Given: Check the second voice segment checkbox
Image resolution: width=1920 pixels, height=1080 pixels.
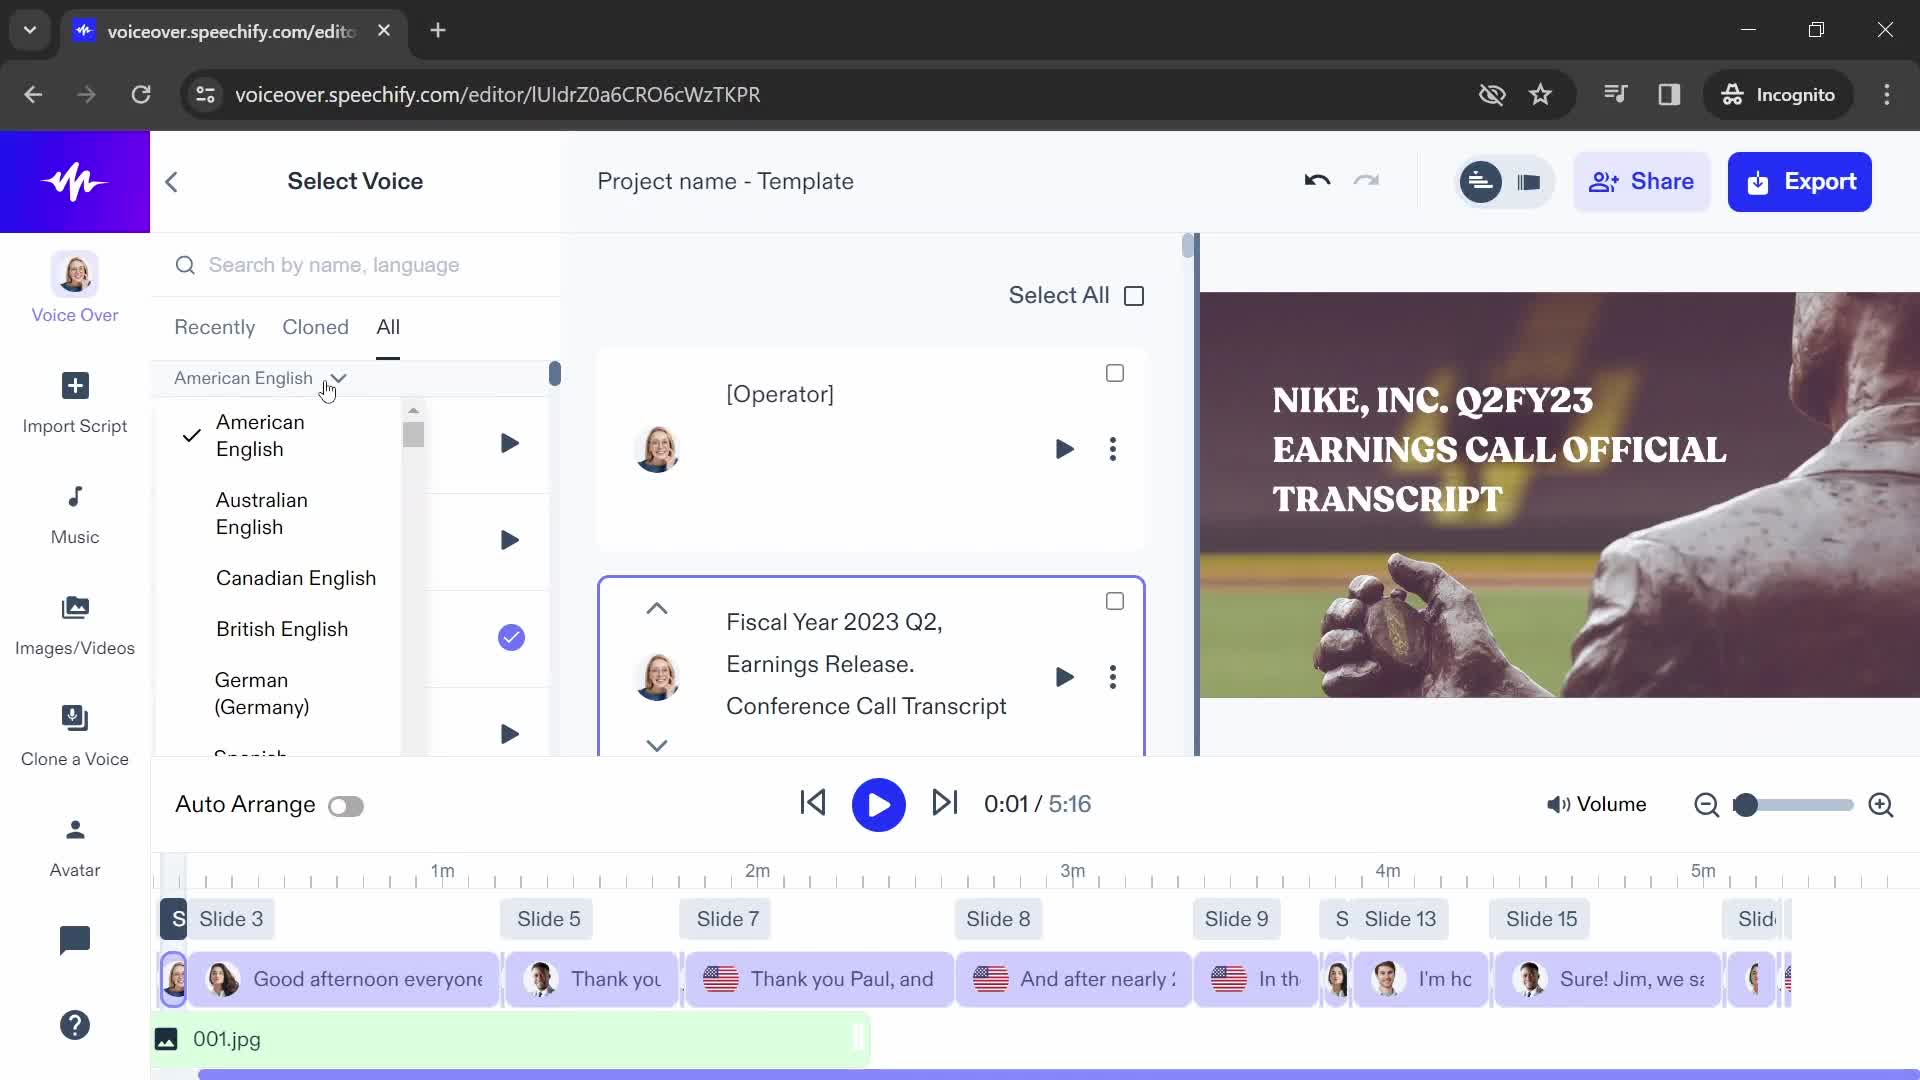Looking at the screenshot, I should tap(1114, 601).
